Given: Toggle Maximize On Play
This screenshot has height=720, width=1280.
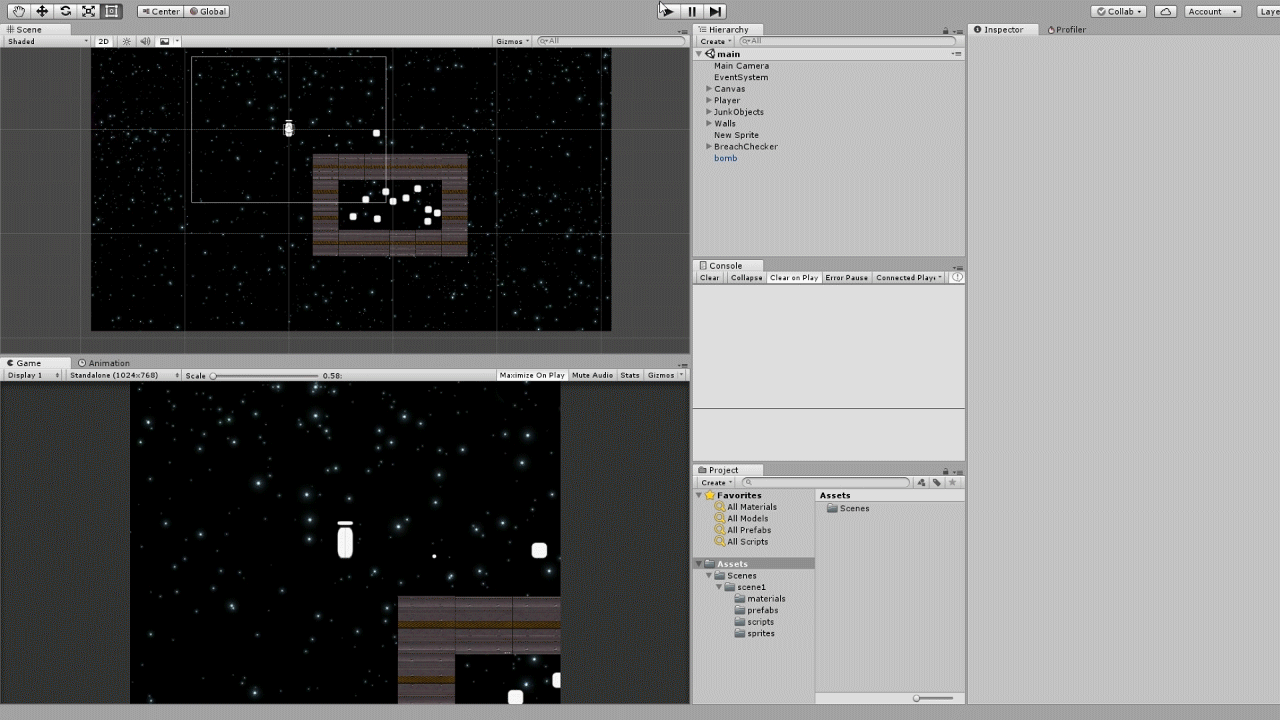Looking at the screenshot, I should [532, 375].
